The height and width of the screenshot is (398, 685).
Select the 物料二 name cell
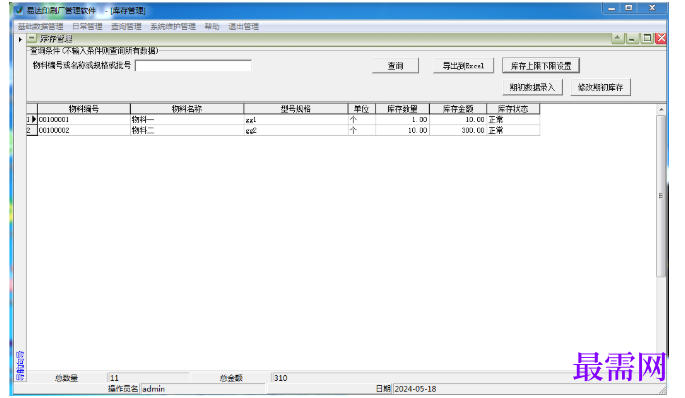click(x=187, y=130)
